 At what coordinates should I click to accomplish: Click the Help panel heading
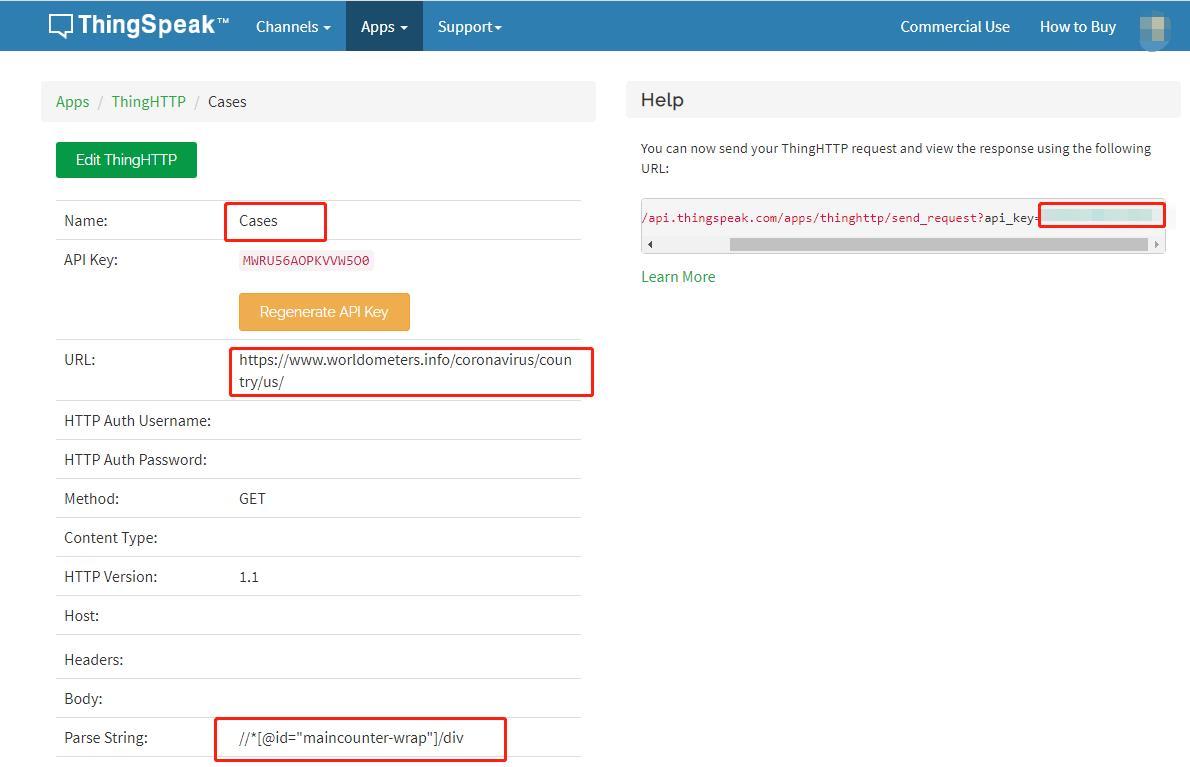click(662, 100)
